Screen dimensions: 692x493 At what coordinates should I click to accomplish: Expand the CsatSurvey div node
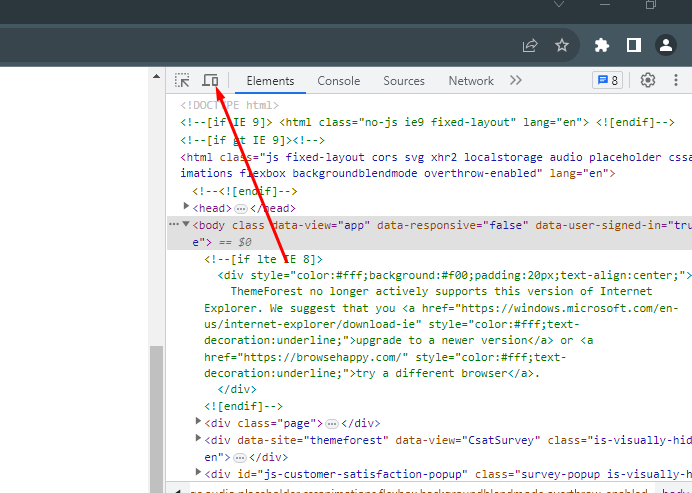point(198,438)
